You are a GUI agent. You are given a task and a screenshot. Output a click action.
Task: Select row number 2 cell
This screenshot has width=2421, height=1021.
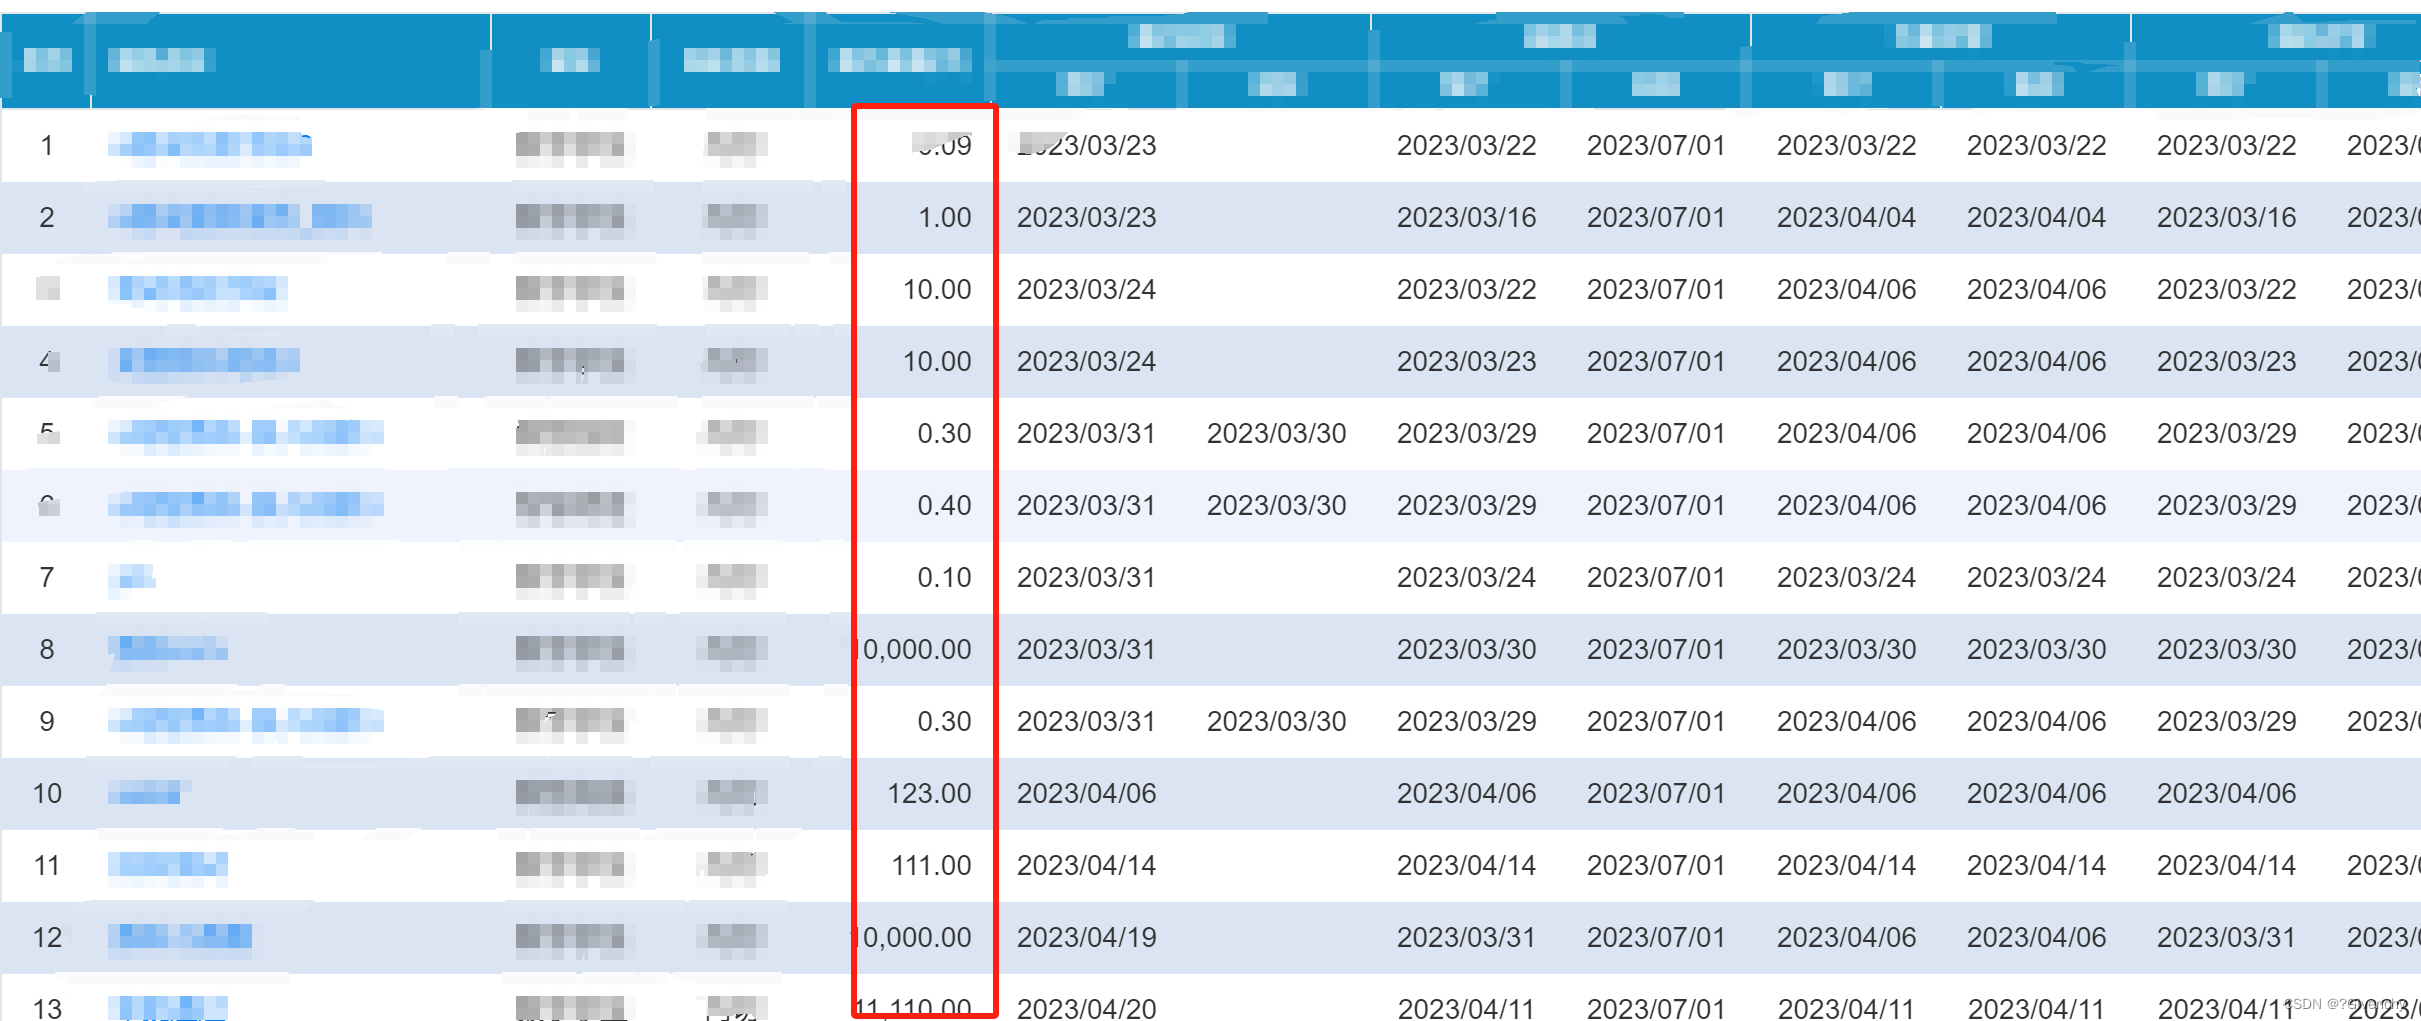point(47,217)
